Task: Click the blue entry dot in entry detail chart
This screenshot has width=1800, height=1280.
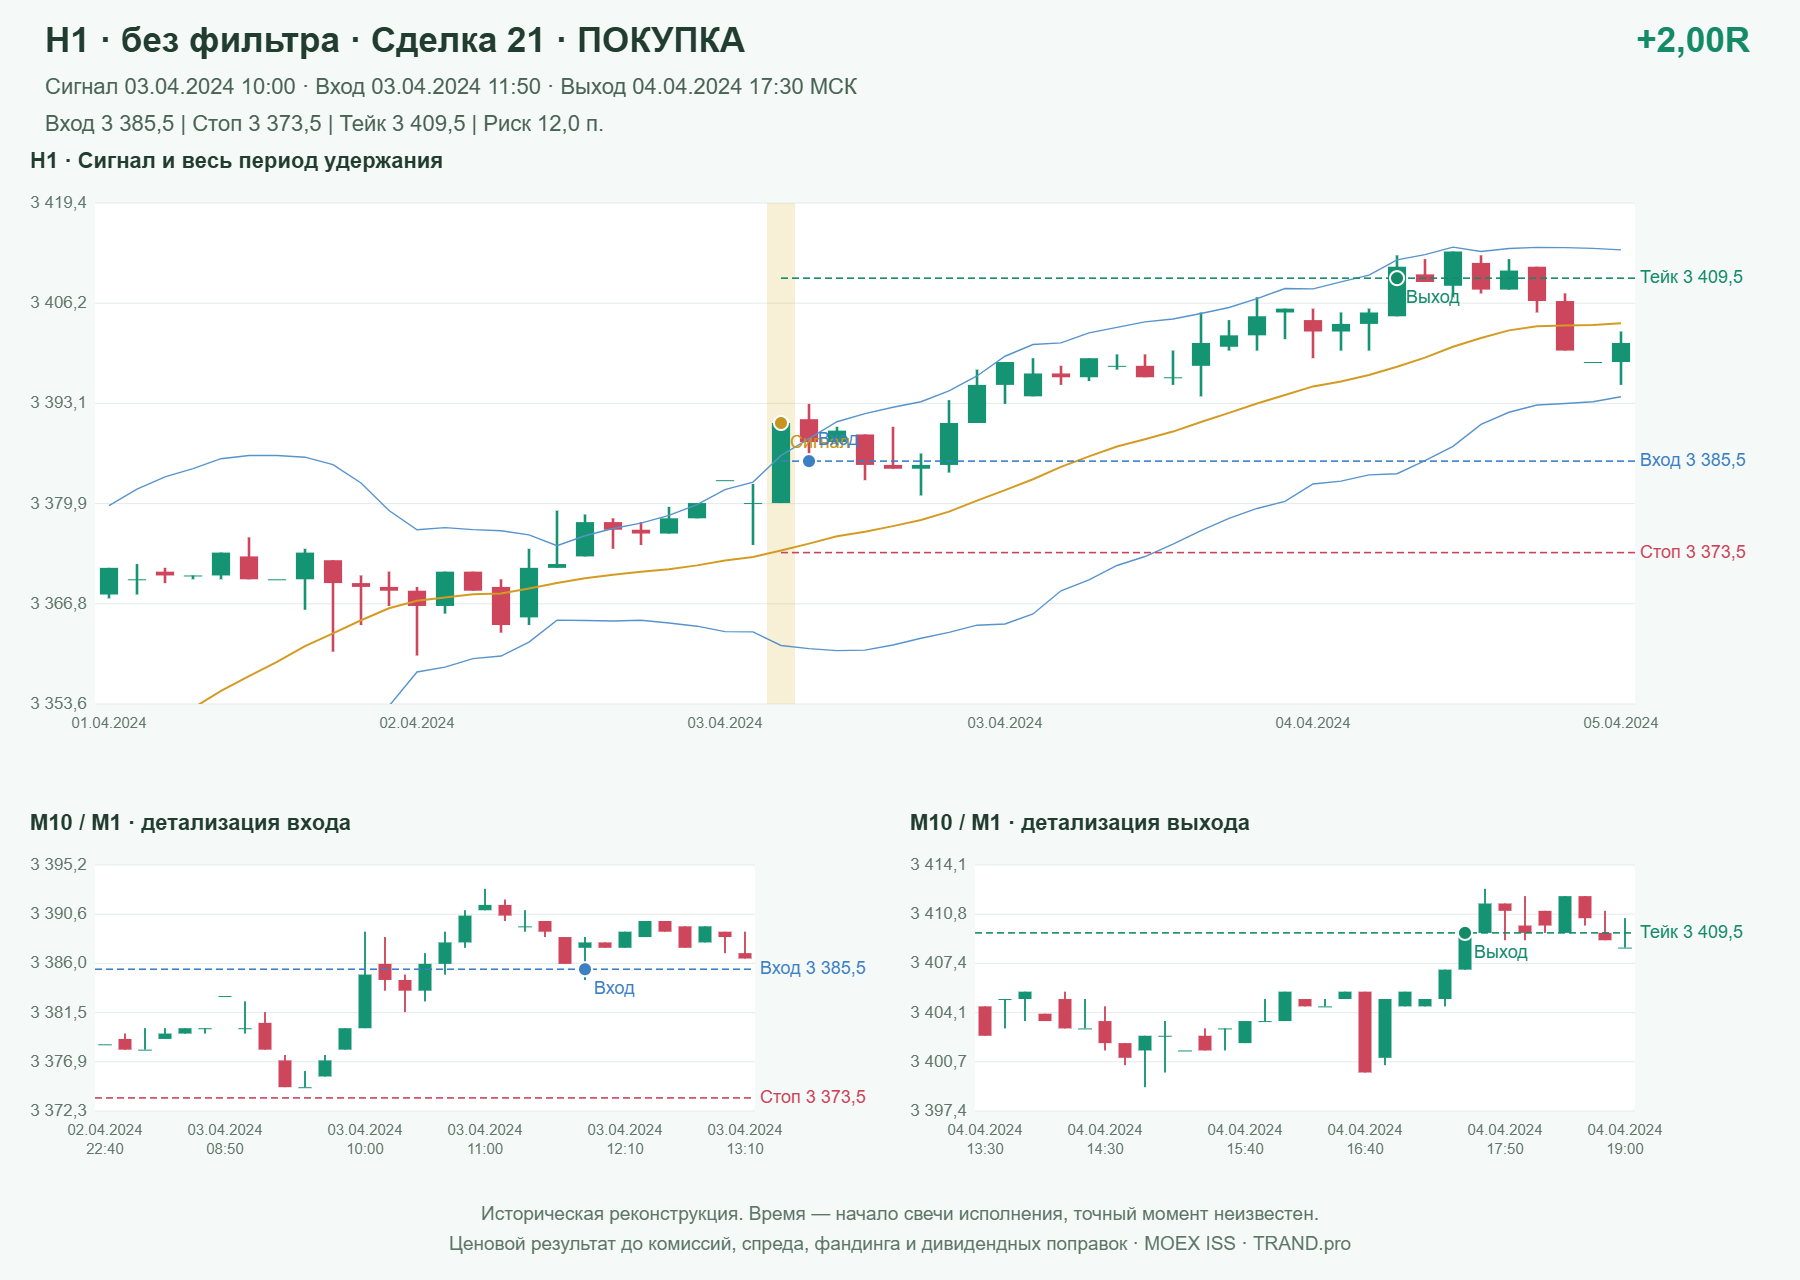Action: click(x=585, y=969)
